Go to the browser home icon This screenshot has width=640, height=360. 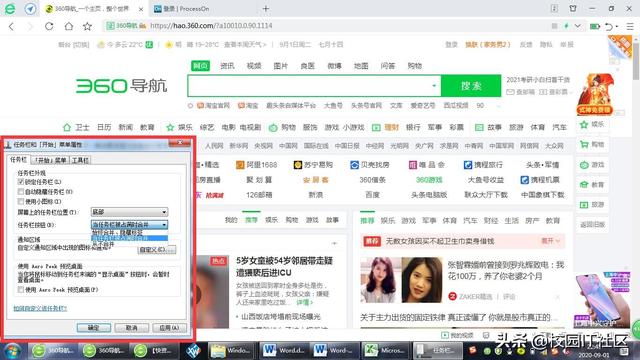[69, 26]
